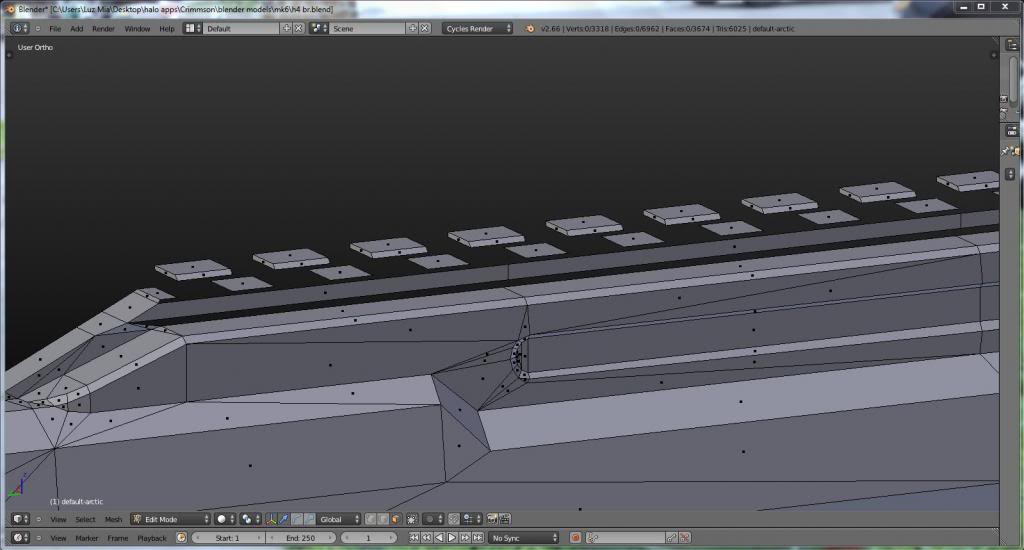
Task: Open the Cycles Render engine dropdown
Action: pyautogui.click(x=478, y=28)
